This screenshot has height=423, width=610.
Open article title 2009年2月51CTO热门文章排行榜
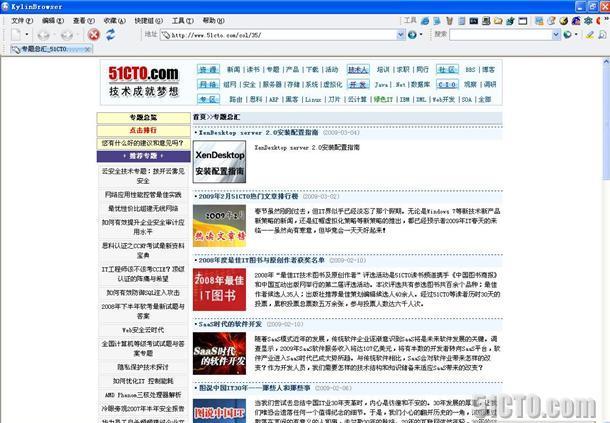[x=248, y=197]
